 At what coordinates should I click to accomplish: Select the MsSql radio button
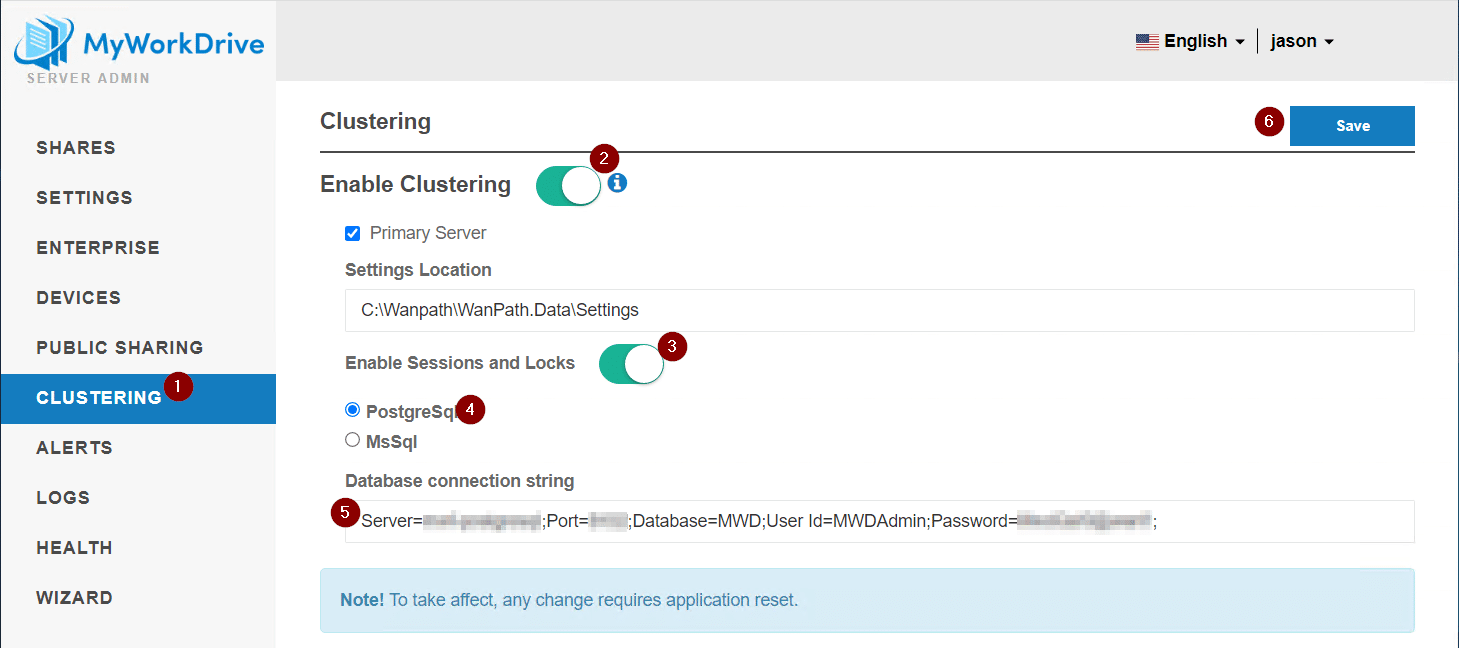tap(352, 440)
